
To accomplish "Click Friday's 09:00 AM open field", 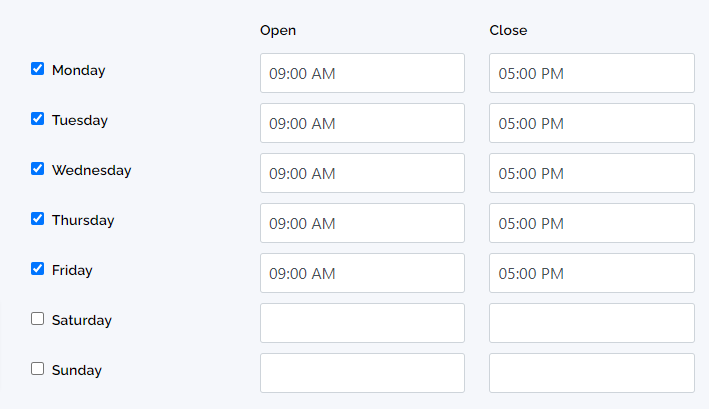I will 362,273.
